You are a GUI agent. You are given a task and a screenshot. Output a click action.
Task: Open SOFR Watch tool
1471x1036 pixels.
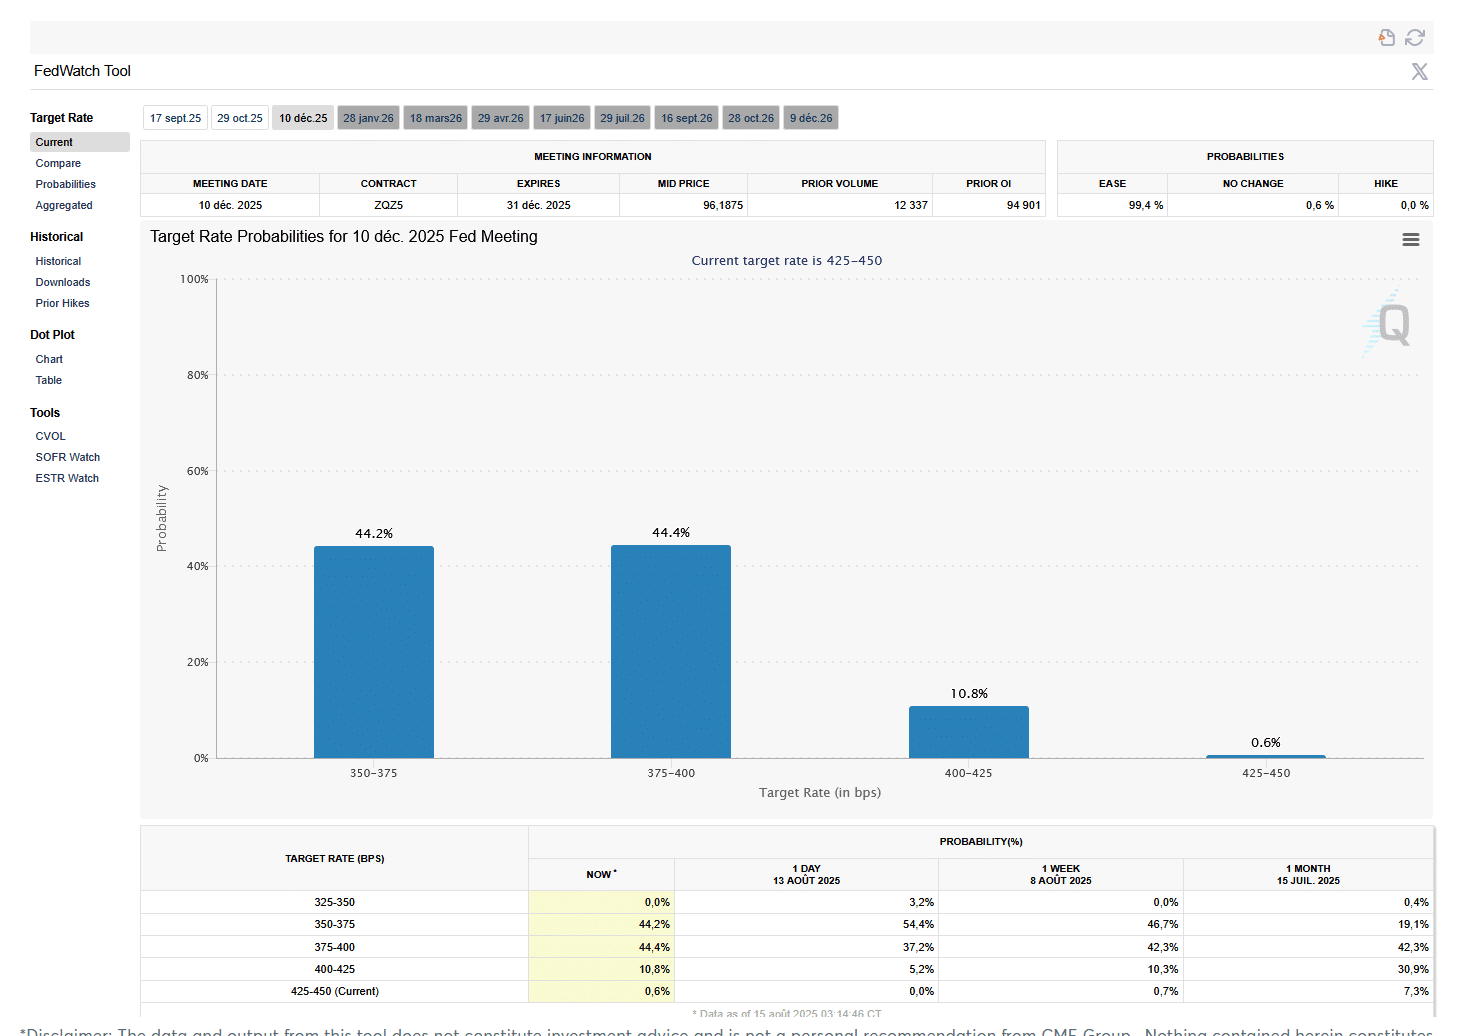[x=68, y=457]
